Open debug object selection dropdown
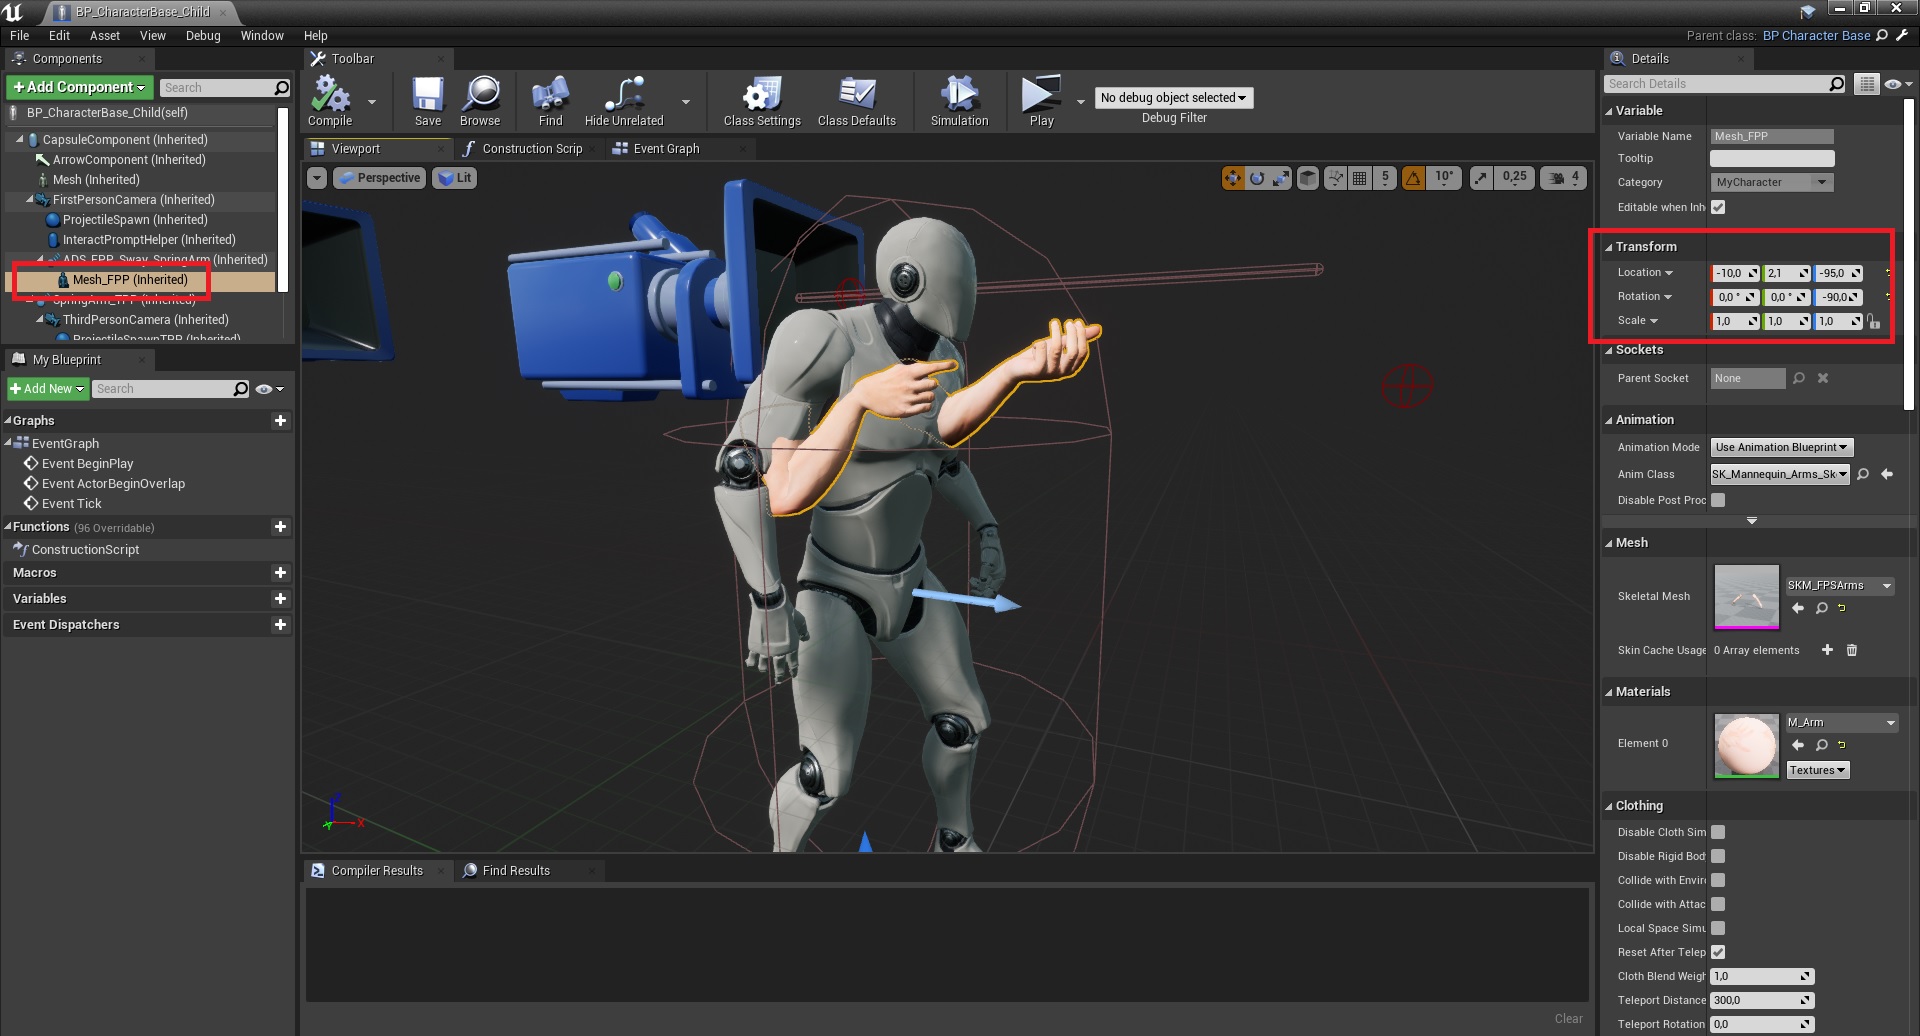1920x1036 pixels. click(1173, 98)
